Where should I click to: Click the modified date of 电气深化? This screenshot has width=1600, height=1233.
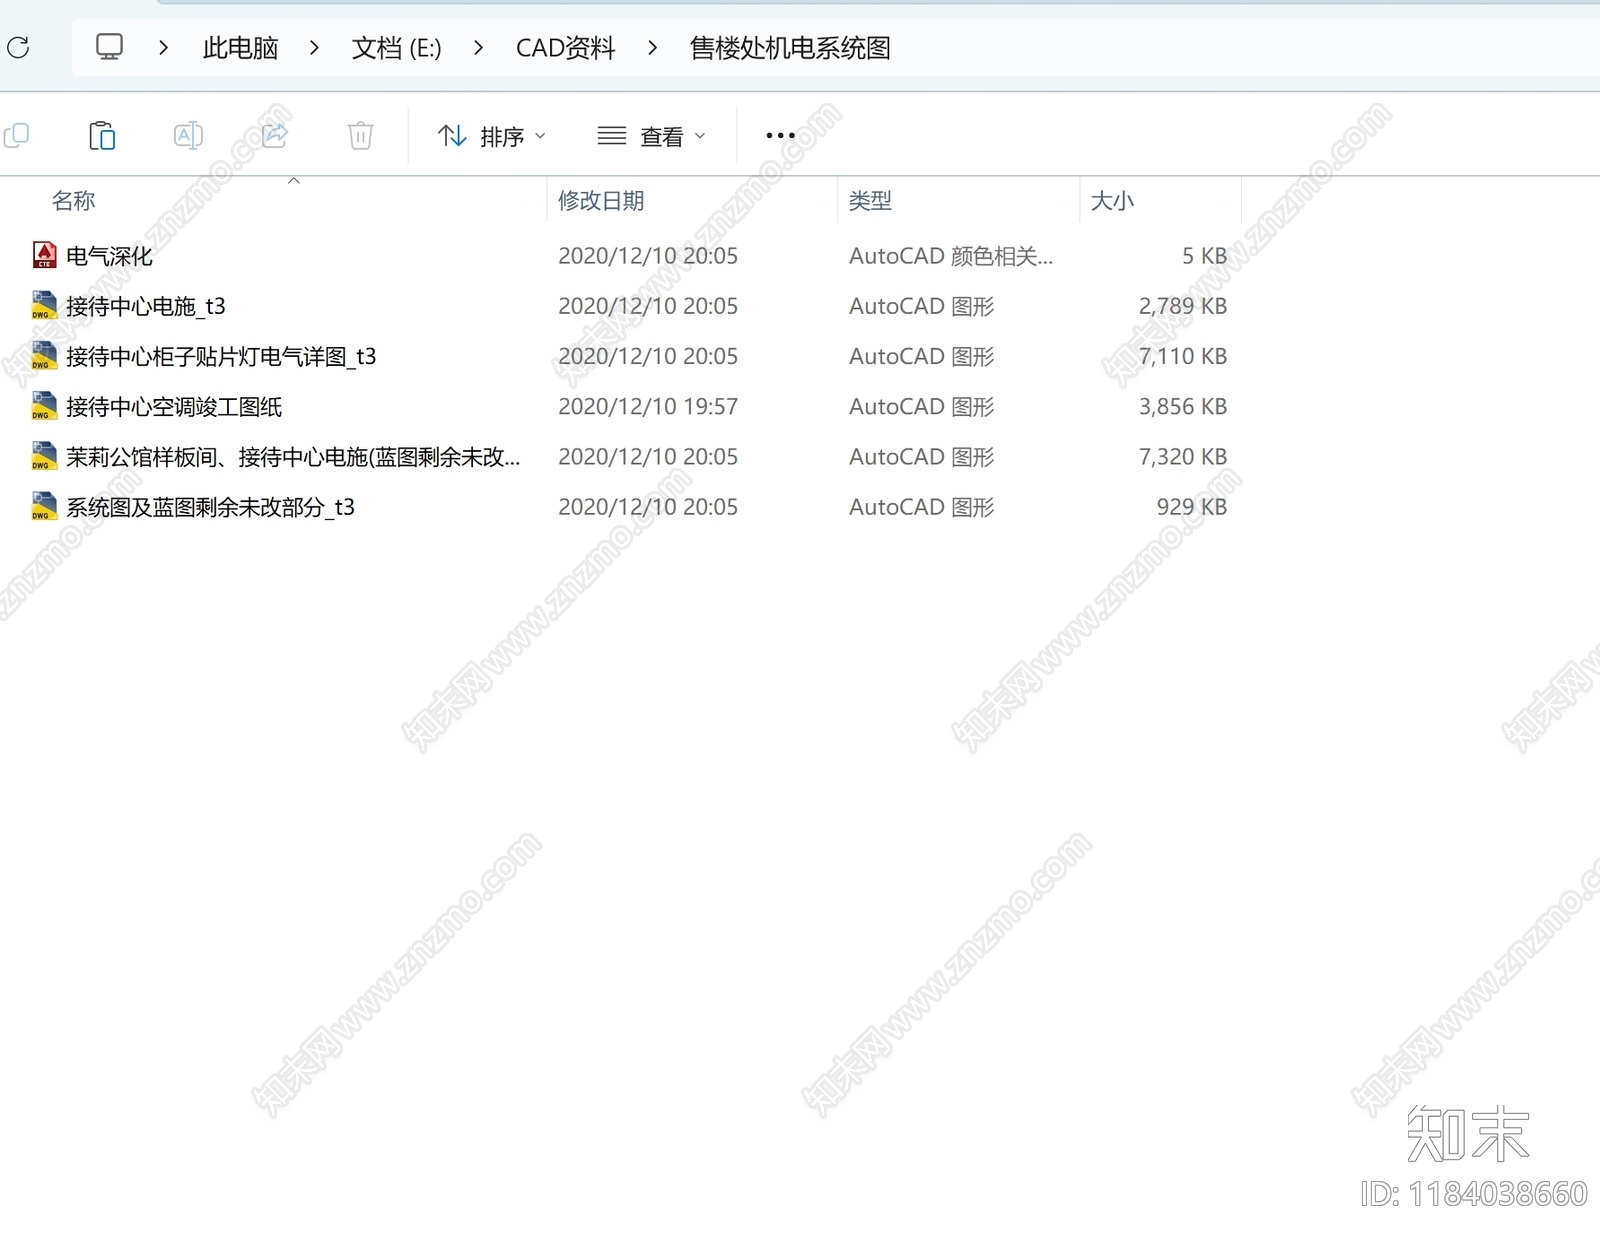point(648,256)
